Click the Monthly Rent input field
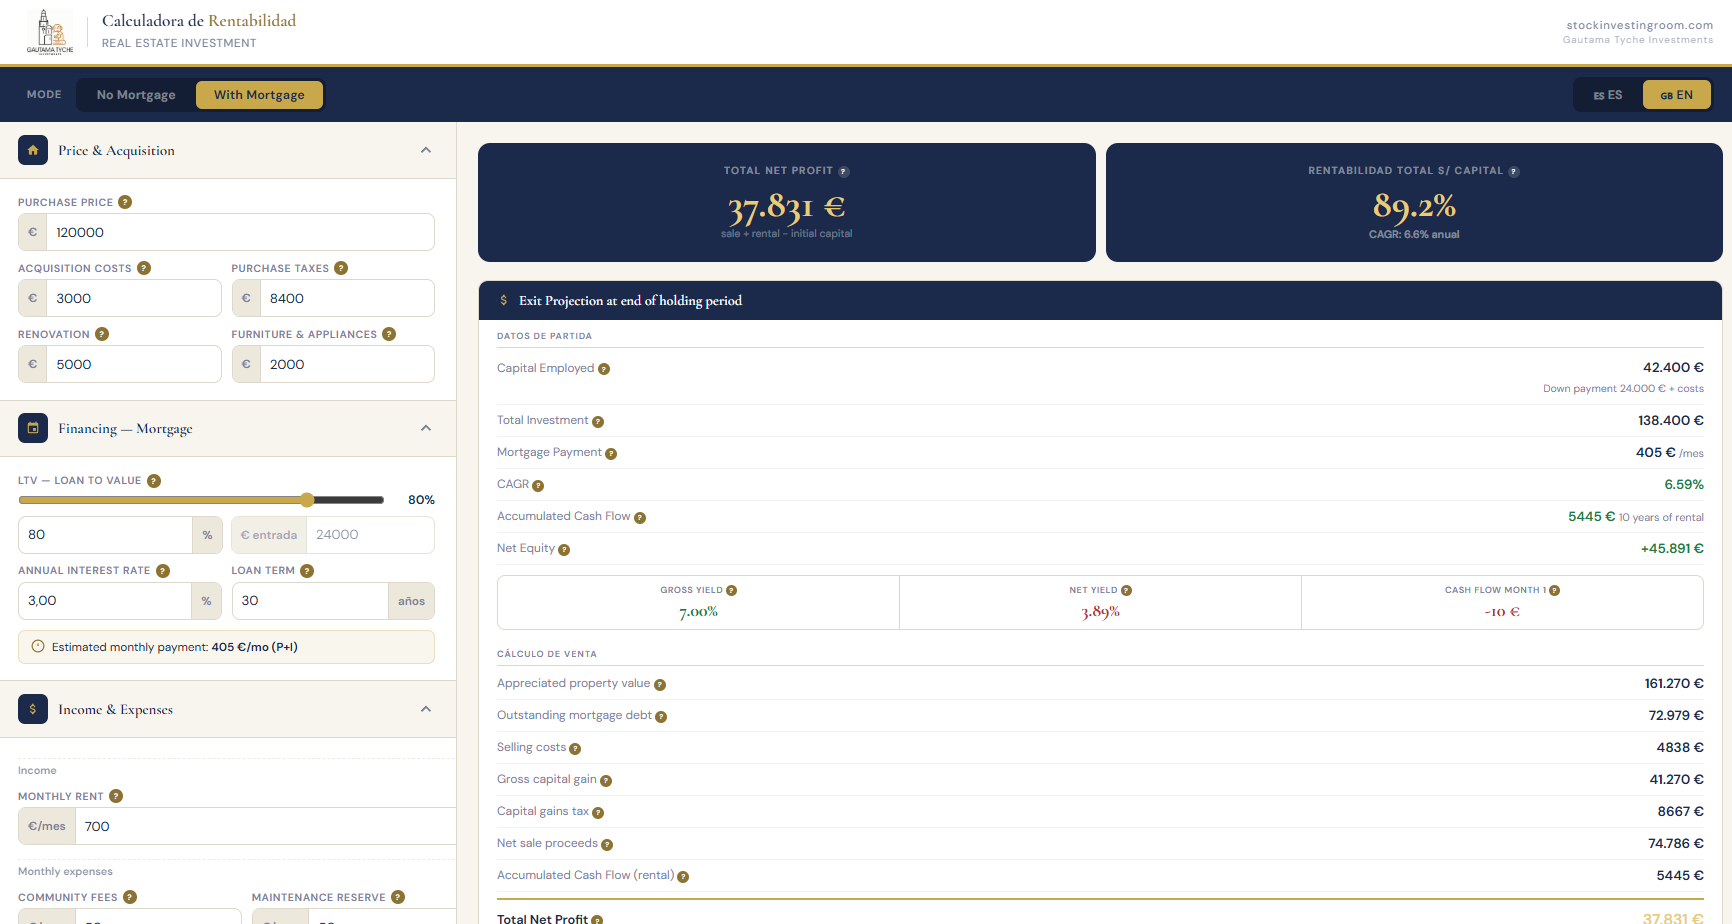The image size is (1732, 924). (265, 826)
